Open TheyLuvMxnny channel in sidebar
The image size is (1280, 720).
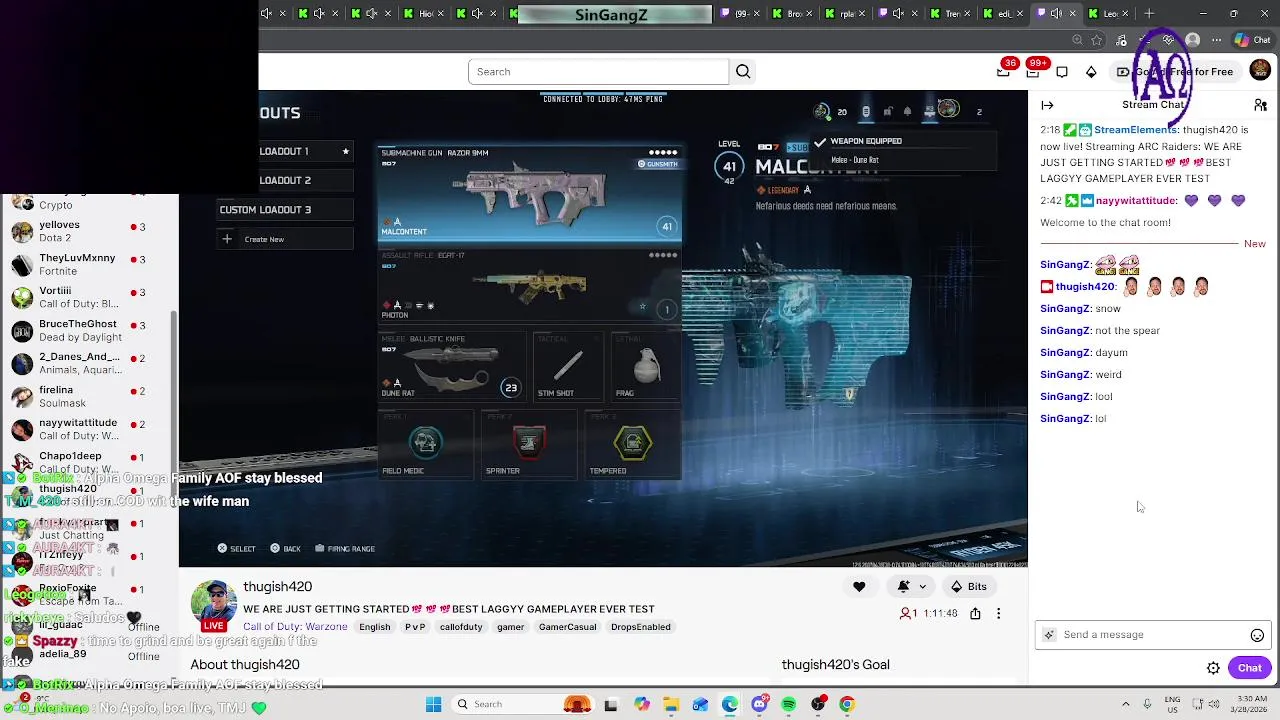(x=88, y=265)
